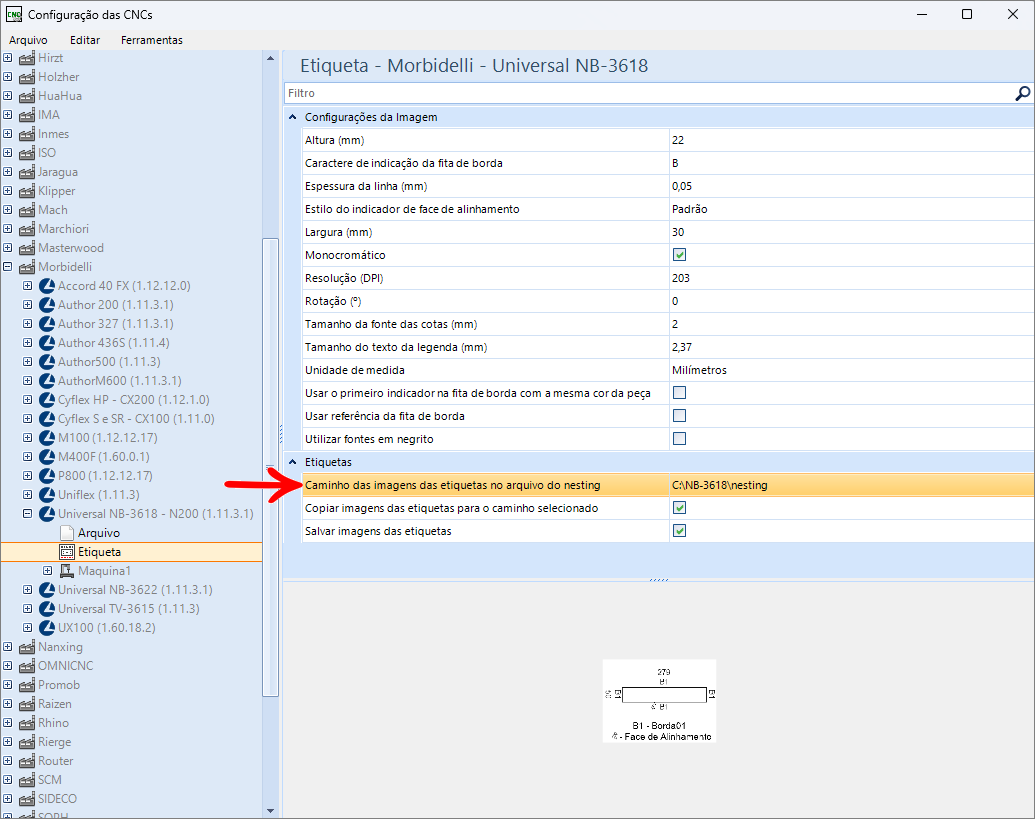This screenshot has height=819, width=1035.
Task: Click the Uniflex machine icon
Action: pyautogui.click(x=47, y=496)
